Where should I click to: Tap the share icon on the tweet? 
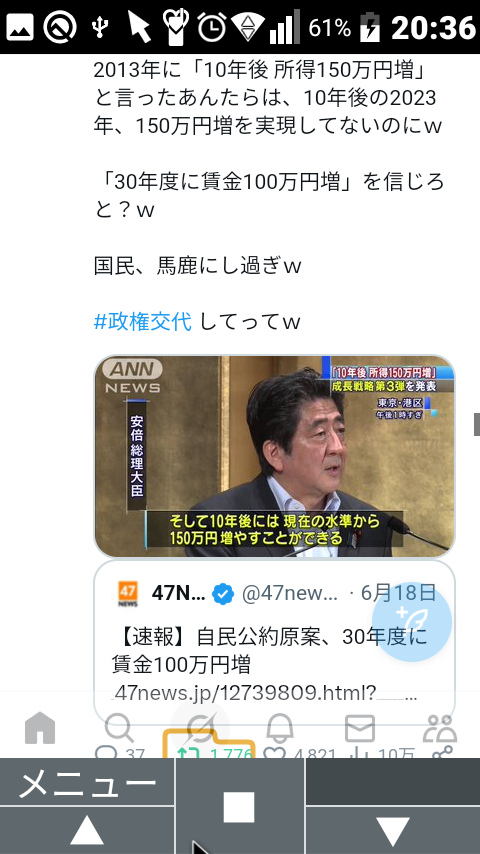click(442, 753)
